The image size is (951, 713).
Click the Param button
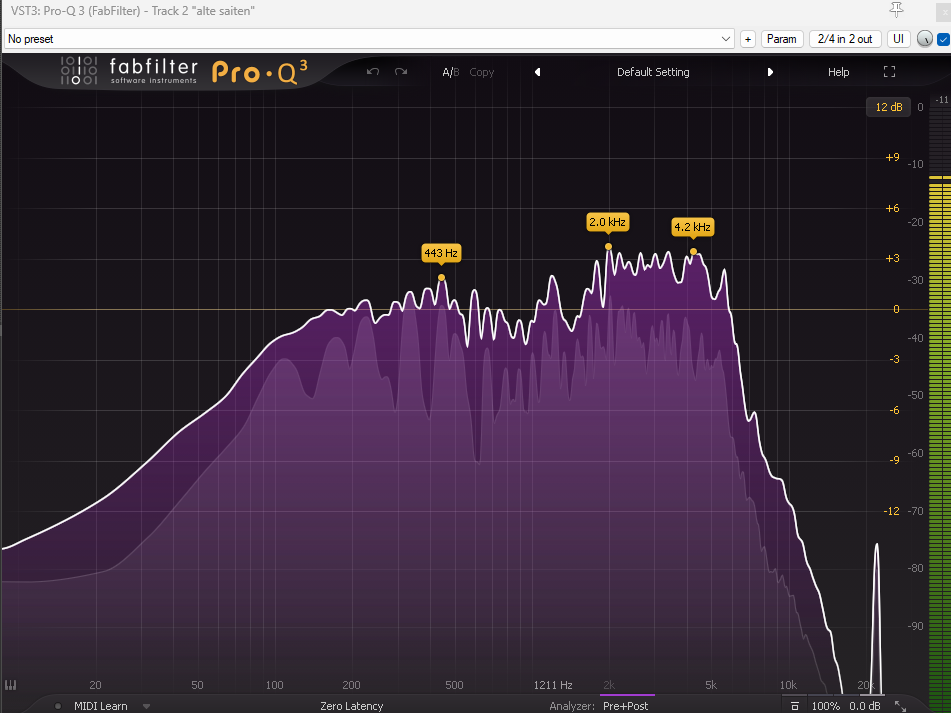point(781,39)
